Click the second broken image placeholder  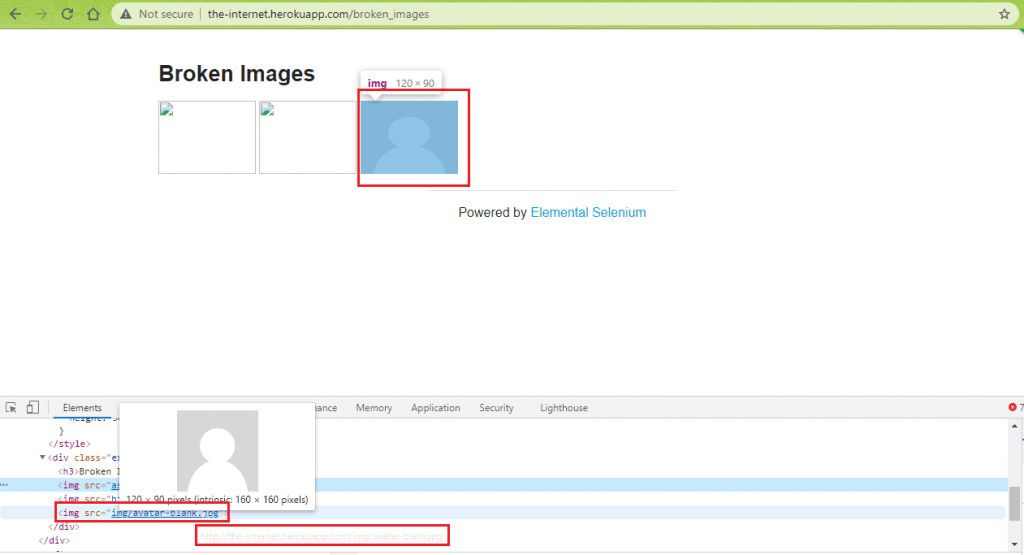(308, 137)
